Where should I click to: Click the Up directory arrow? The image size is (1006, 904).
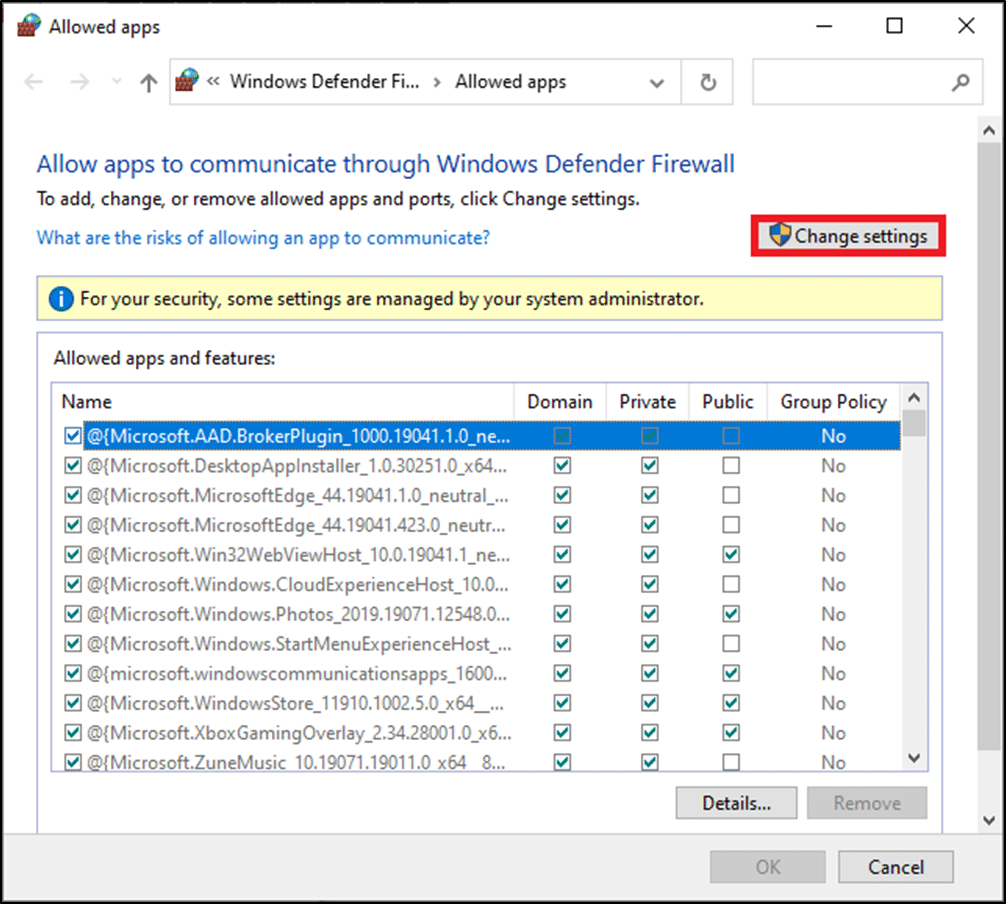pyautogui.click(x=148, y=83)
